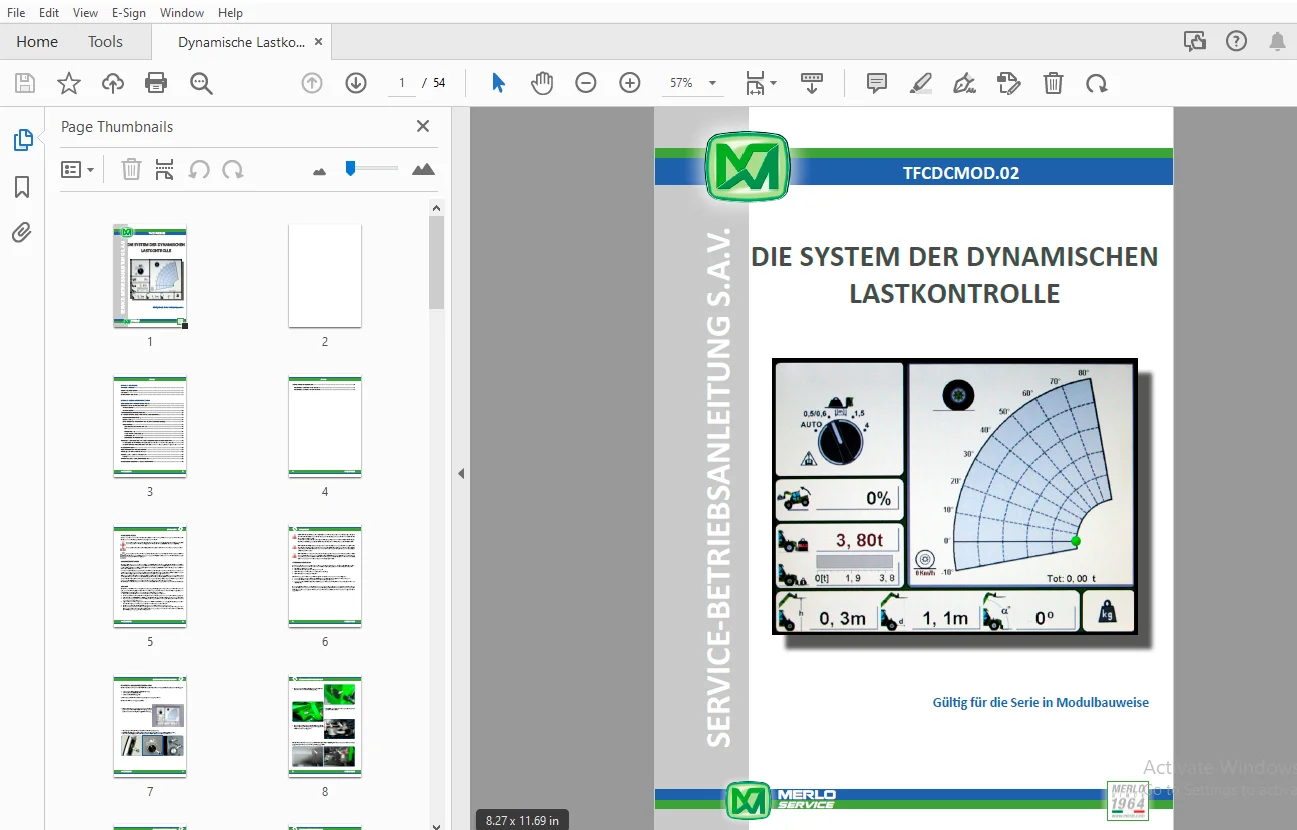Open the Help question mark icon

click(x=1237, y=41)
